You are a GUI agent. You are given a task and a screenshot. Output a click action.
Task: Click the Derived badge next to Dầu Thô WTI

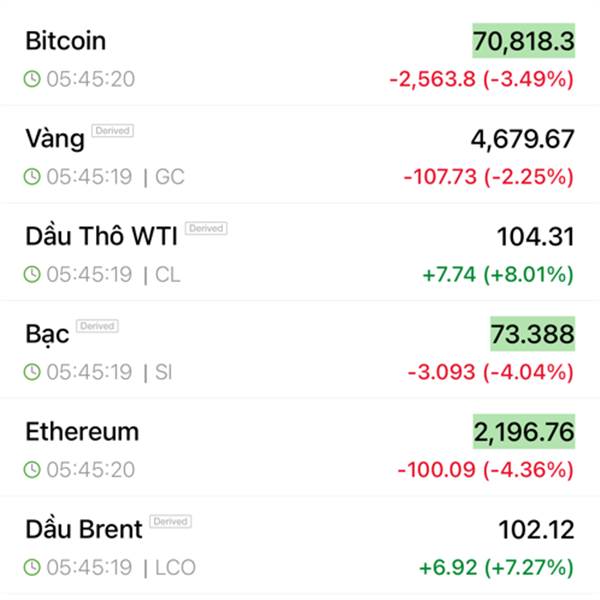pyautogui.click(x=206, y=229)
